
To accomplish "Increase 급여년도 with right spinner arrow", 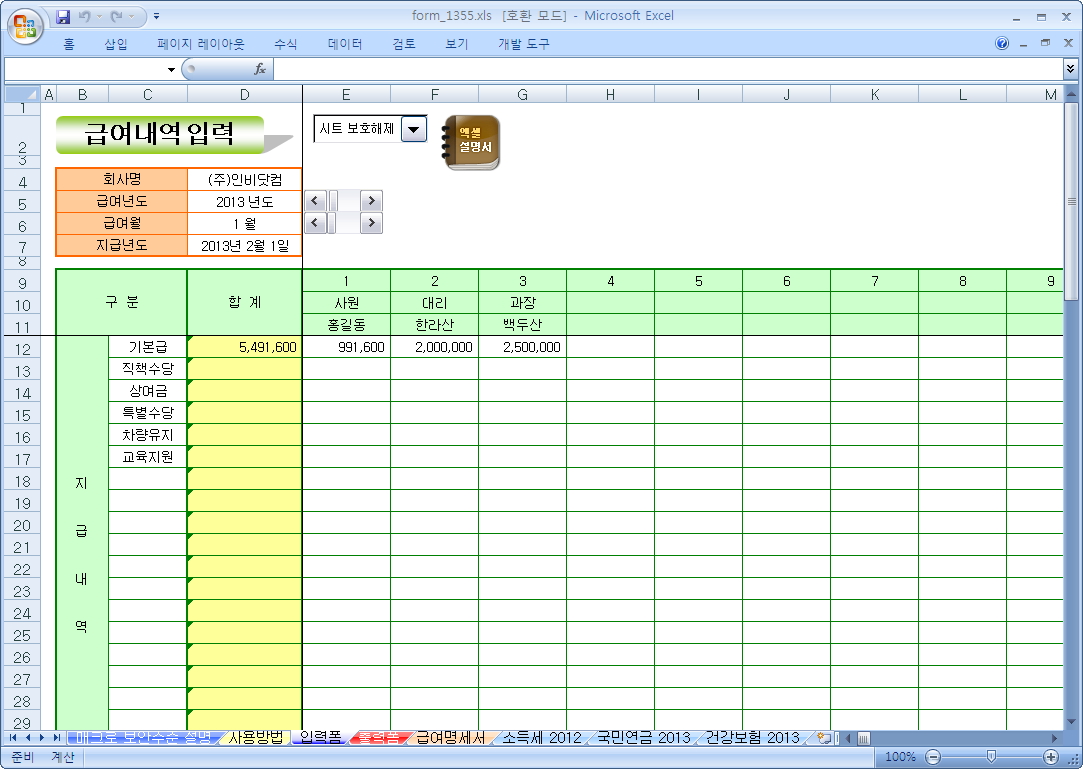I will pos(372,200).
